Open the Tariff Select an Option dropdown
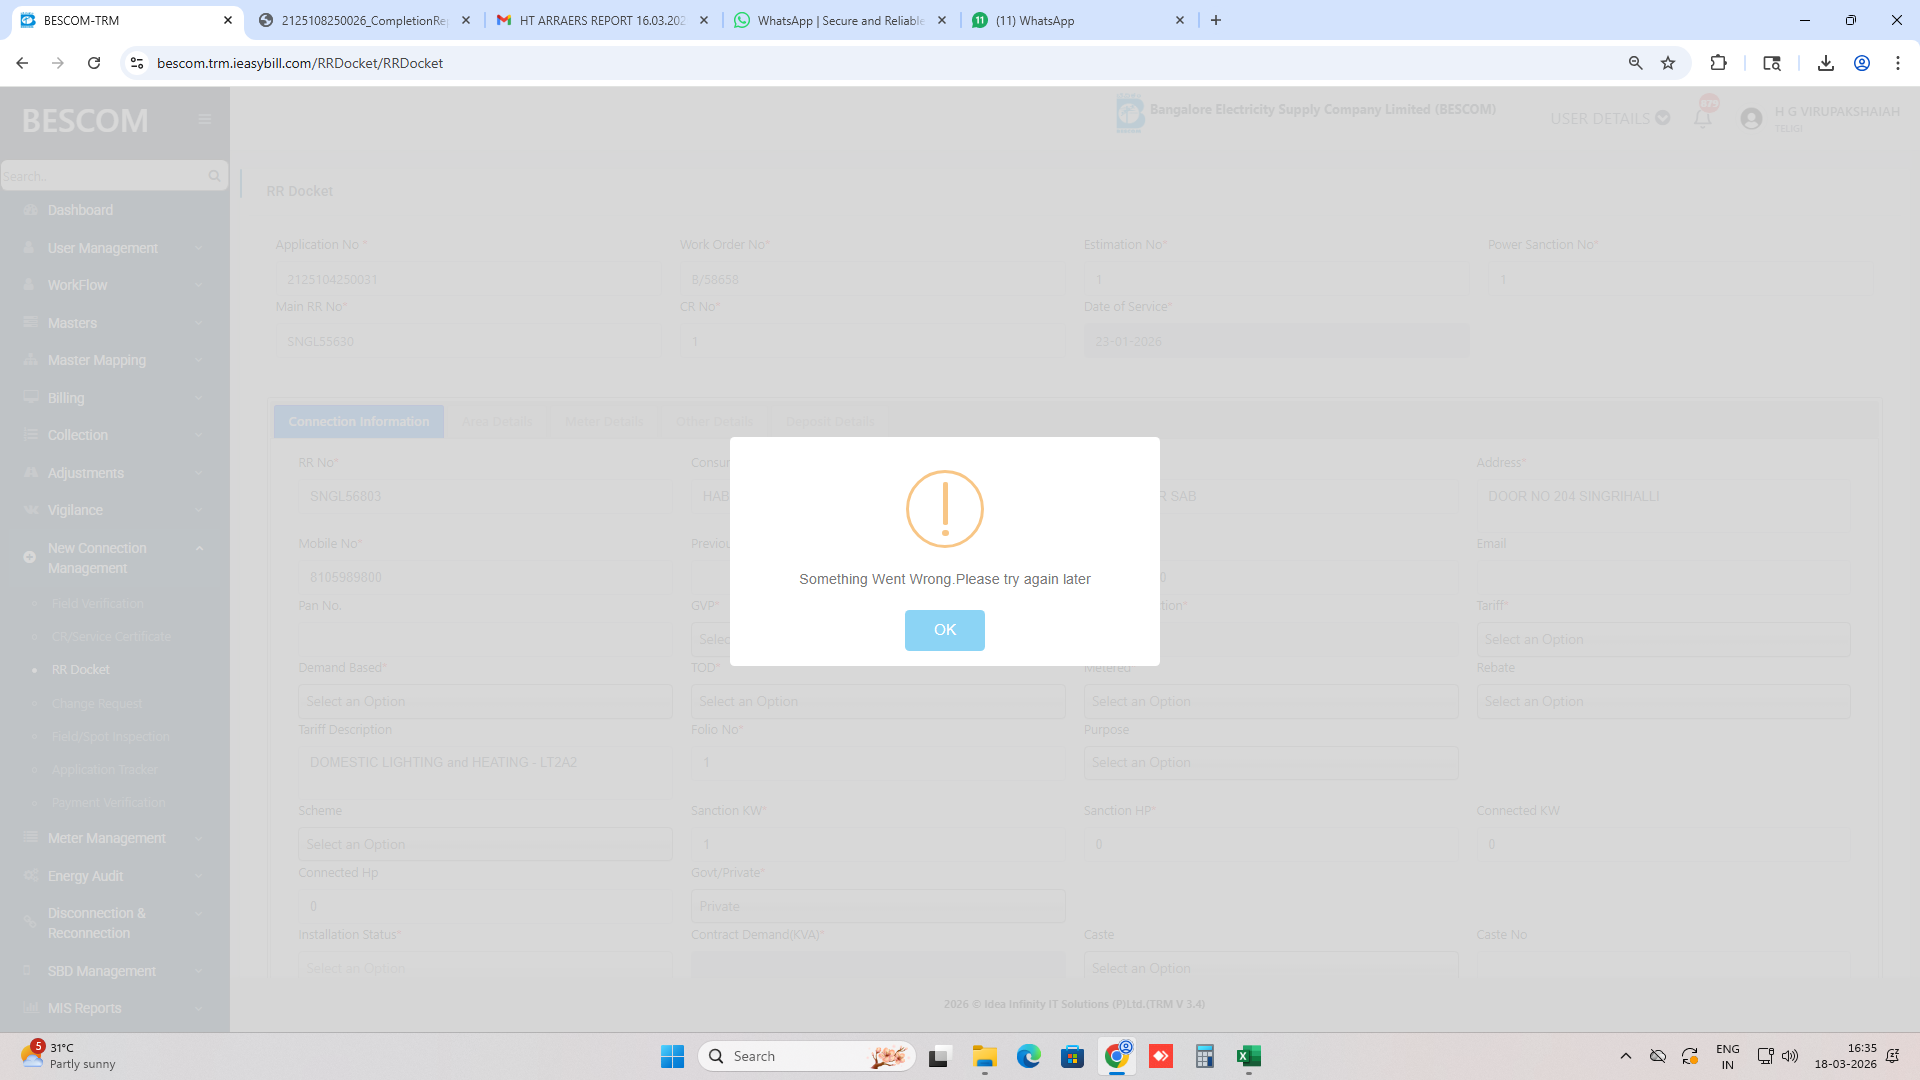The width and height of the screenshot is (1920, 1080). pos(1662,640)
